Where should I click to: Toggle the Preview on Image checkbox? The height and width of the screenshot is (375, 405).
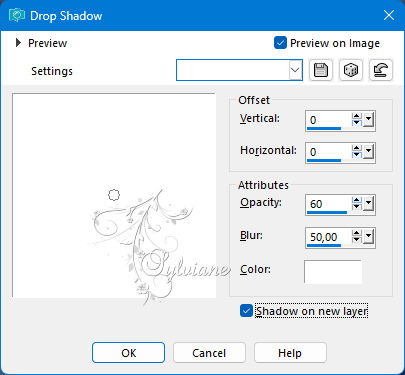tap(280, 43)
